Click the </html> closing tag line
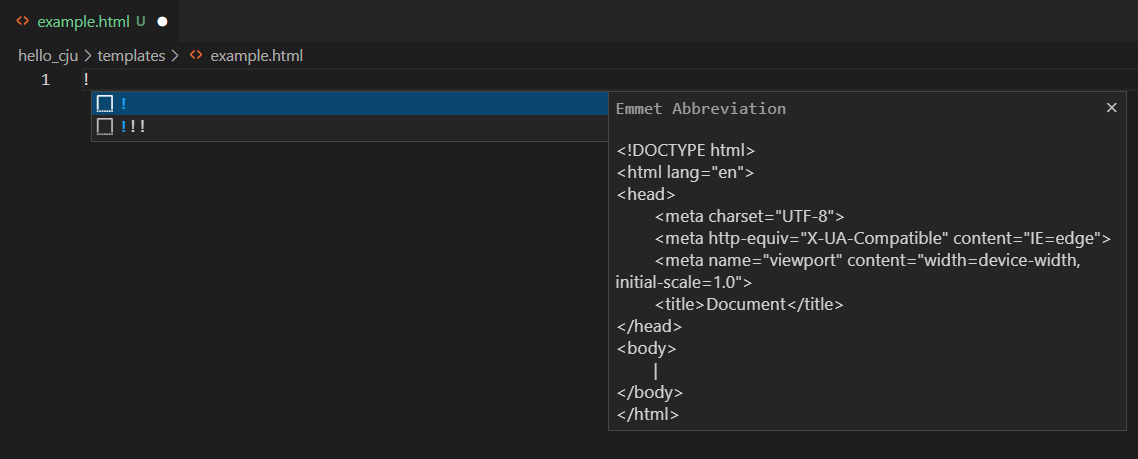The image size is (1138, 459). coord(647,415)
